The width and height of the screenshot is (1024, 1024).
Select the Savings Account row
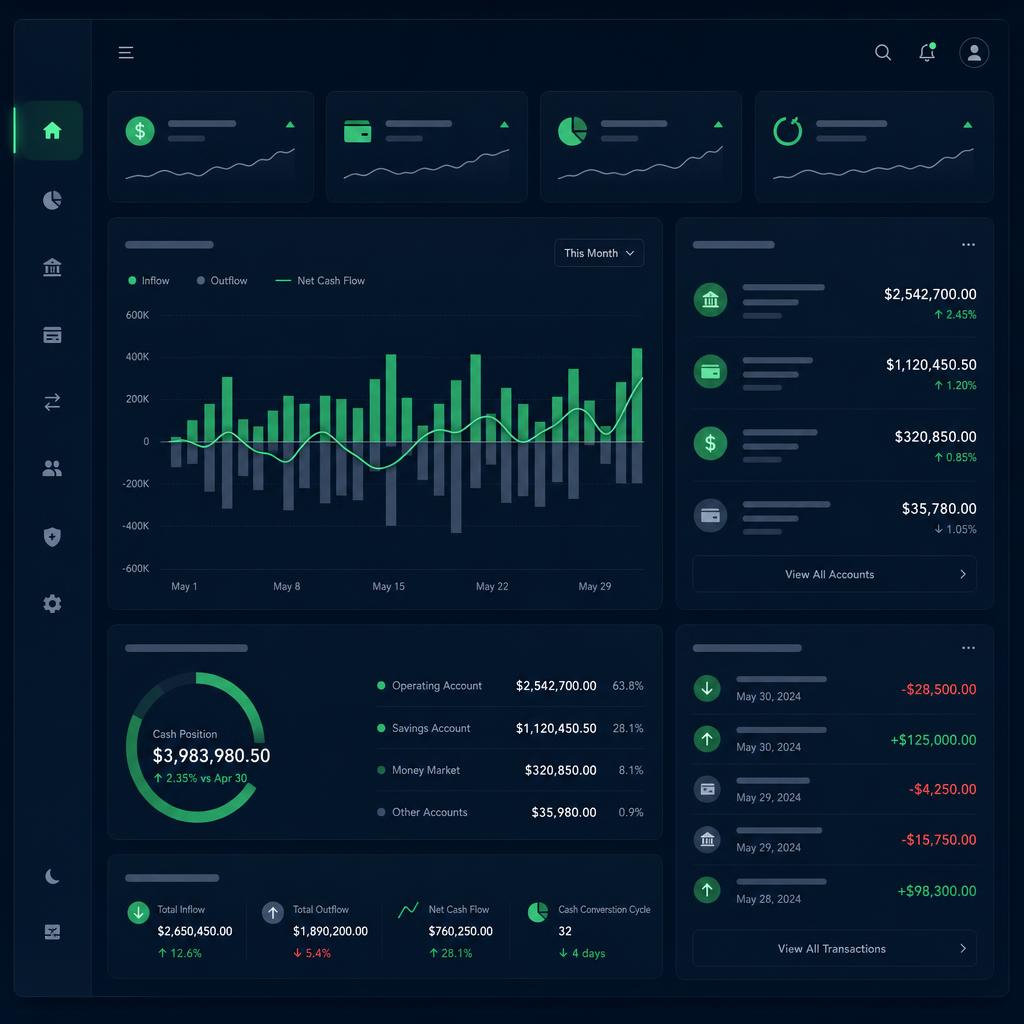coord(510,728)
